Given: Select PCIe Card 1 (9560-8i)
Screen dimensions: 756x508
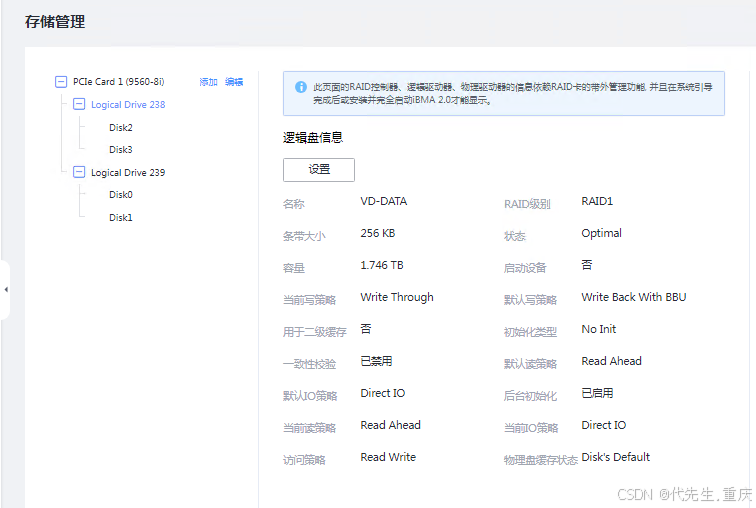Looking at the screenshot, I should pos(118,82).
